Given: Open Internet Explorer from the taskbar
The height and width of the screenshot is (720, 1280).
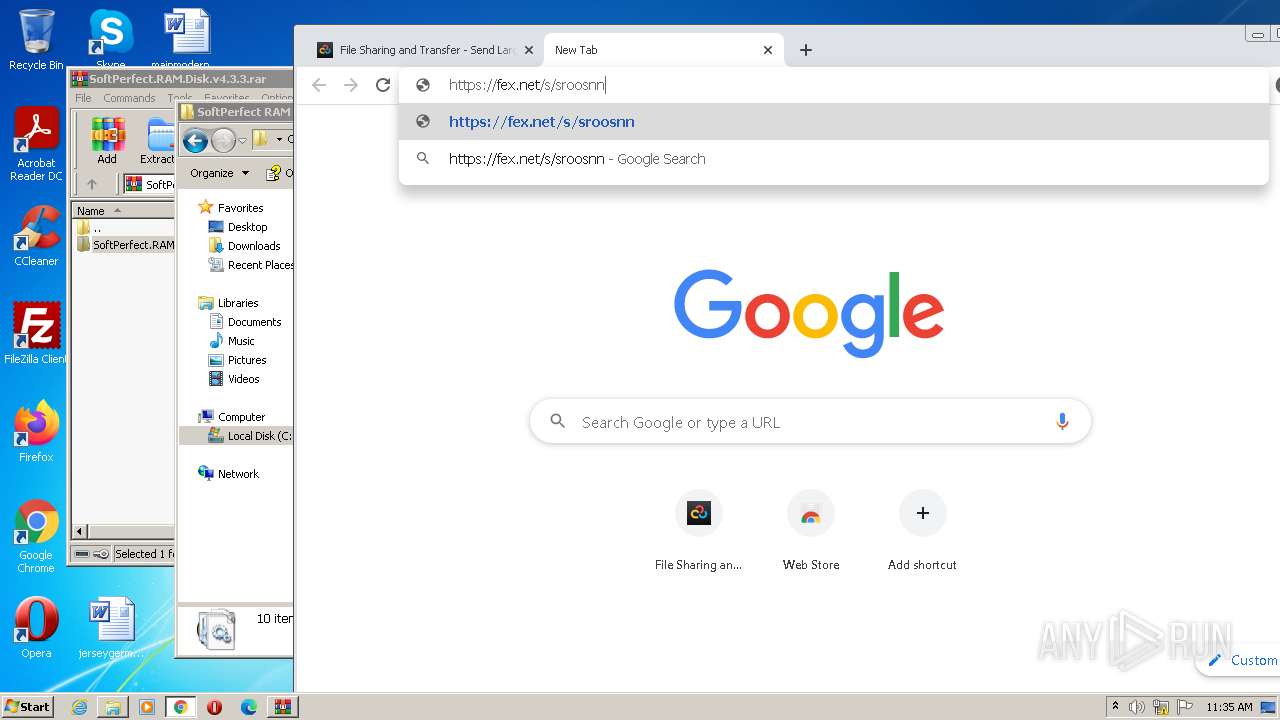Looking at the screenshot, I should (x=79, y=707).
